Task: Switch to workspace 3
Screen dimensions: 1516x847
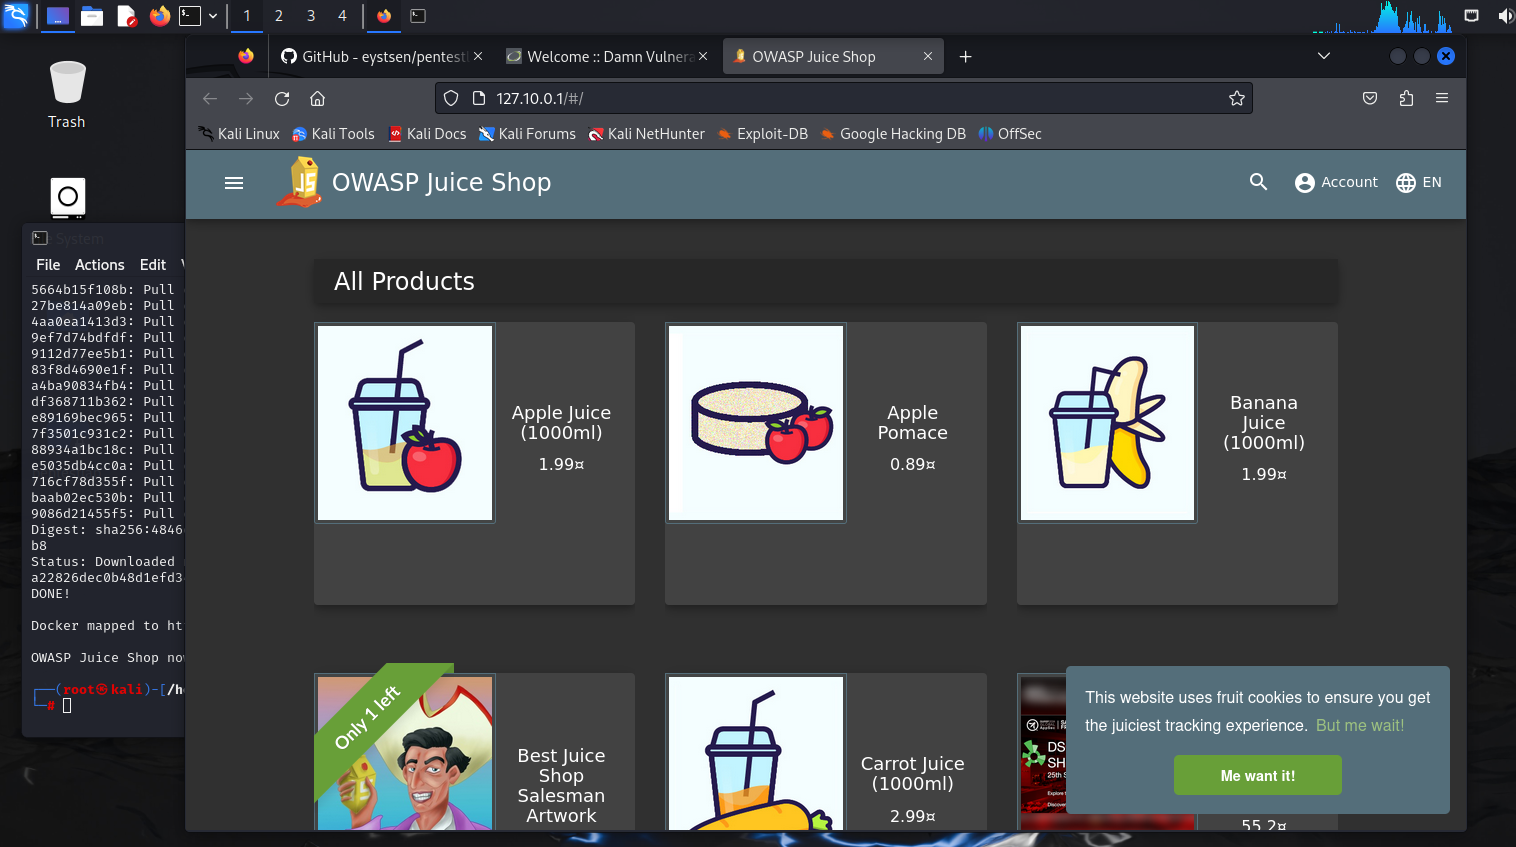Action: [x=311, y=16]
